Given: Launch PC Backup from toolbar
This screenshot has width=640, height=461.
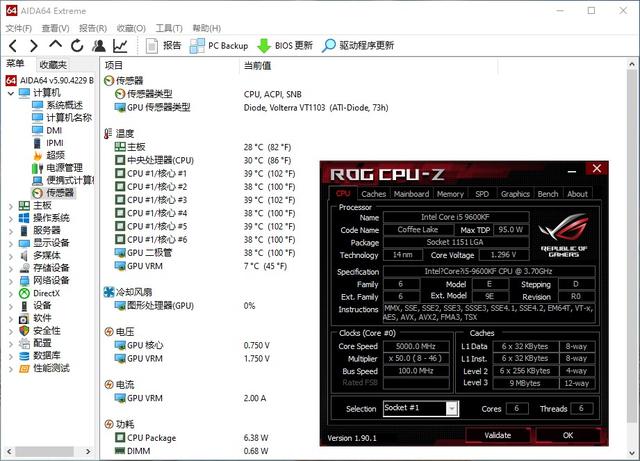Looking at the screenshot, I should 219,45.
